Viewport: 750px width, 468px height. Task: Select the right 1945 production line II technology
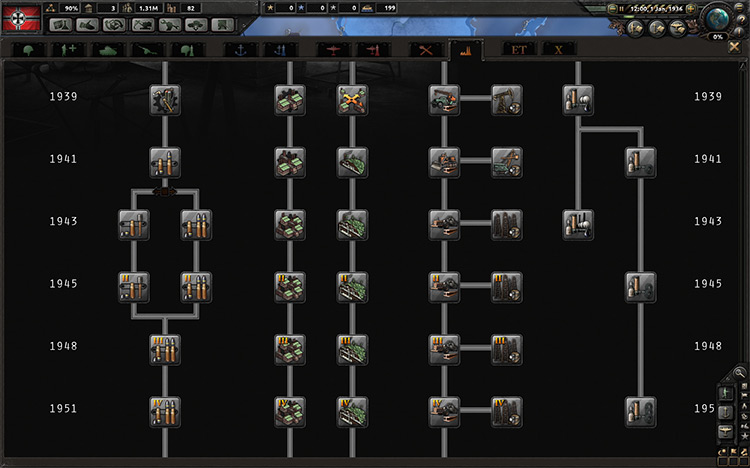(x=197, y=287)
